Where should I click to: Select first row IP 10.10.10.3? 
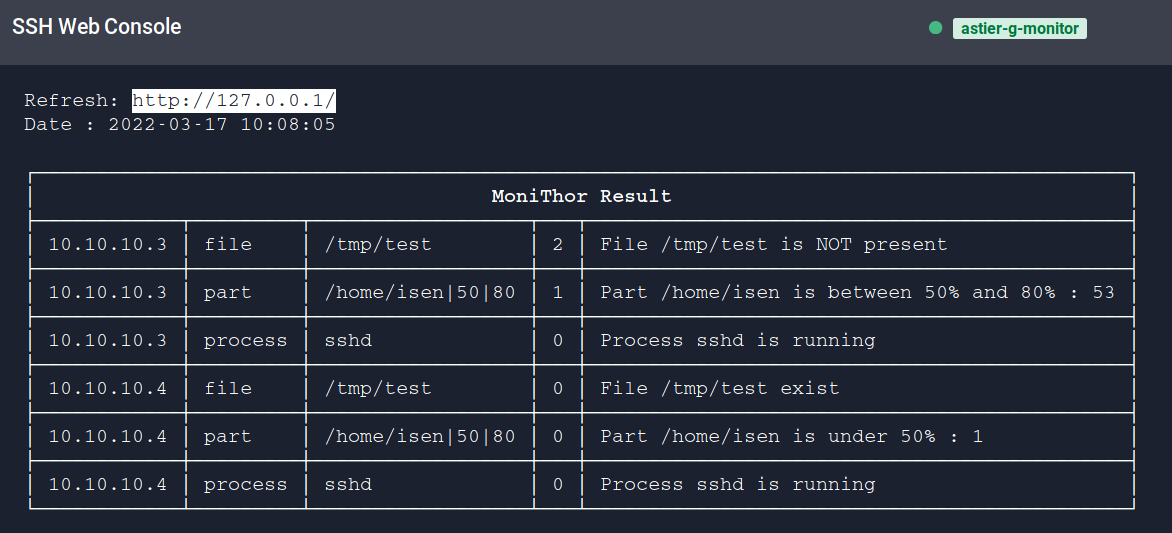107,244
